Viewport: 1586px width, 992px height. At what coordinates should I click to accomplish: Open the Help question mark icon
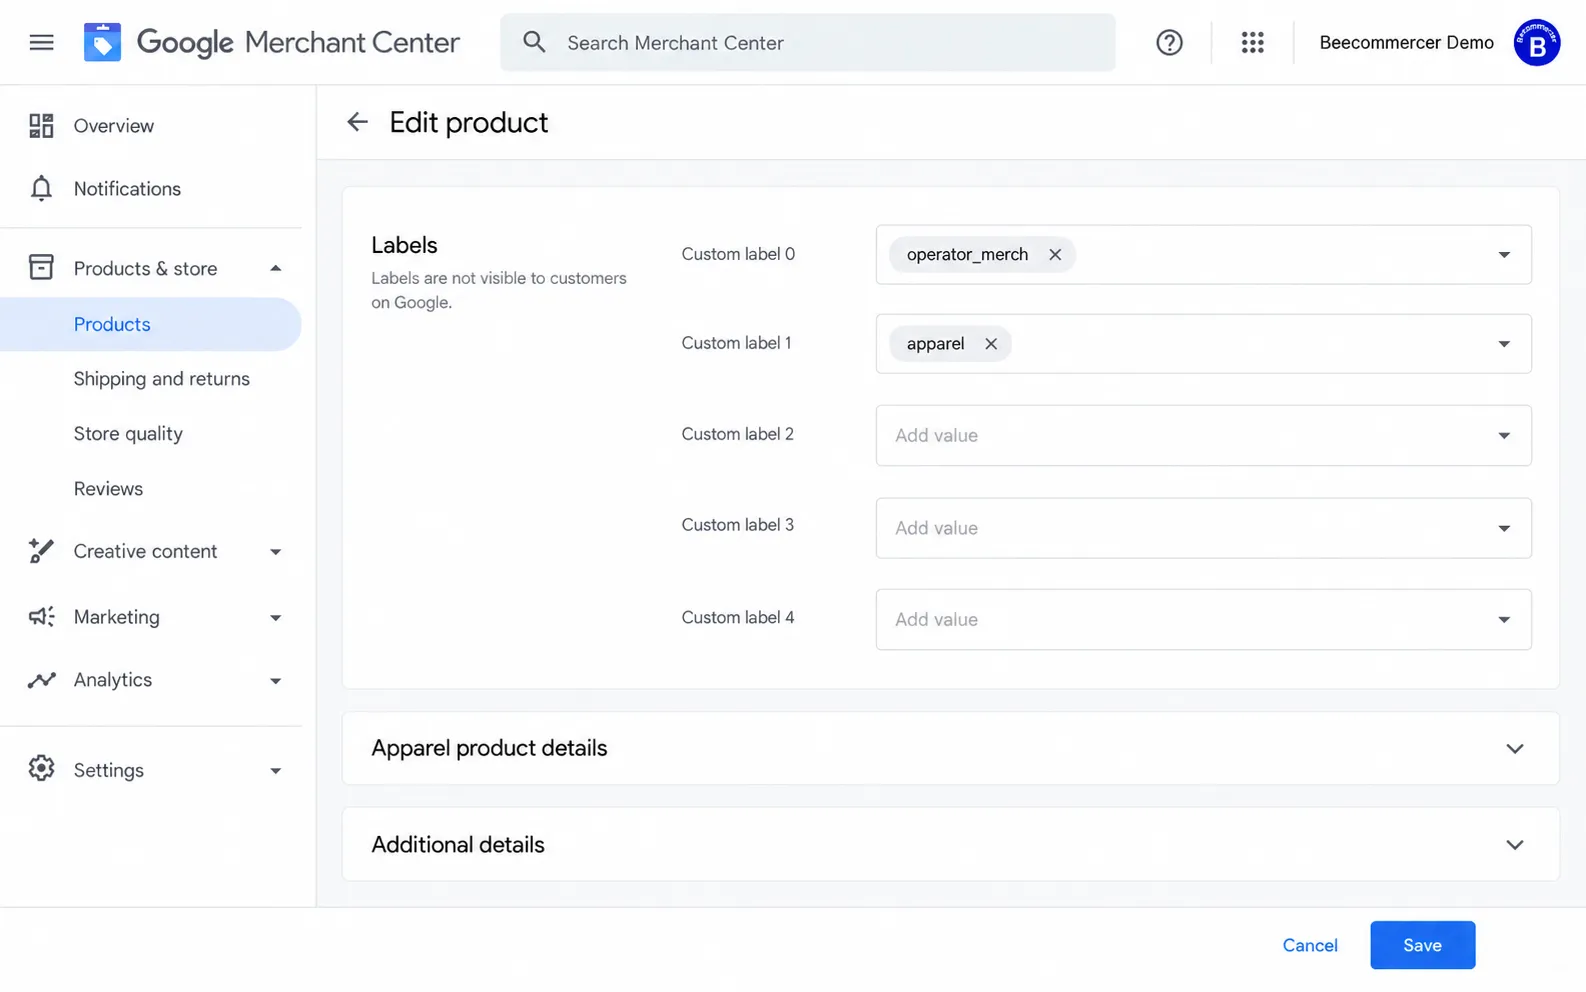tap(1169, 42)
